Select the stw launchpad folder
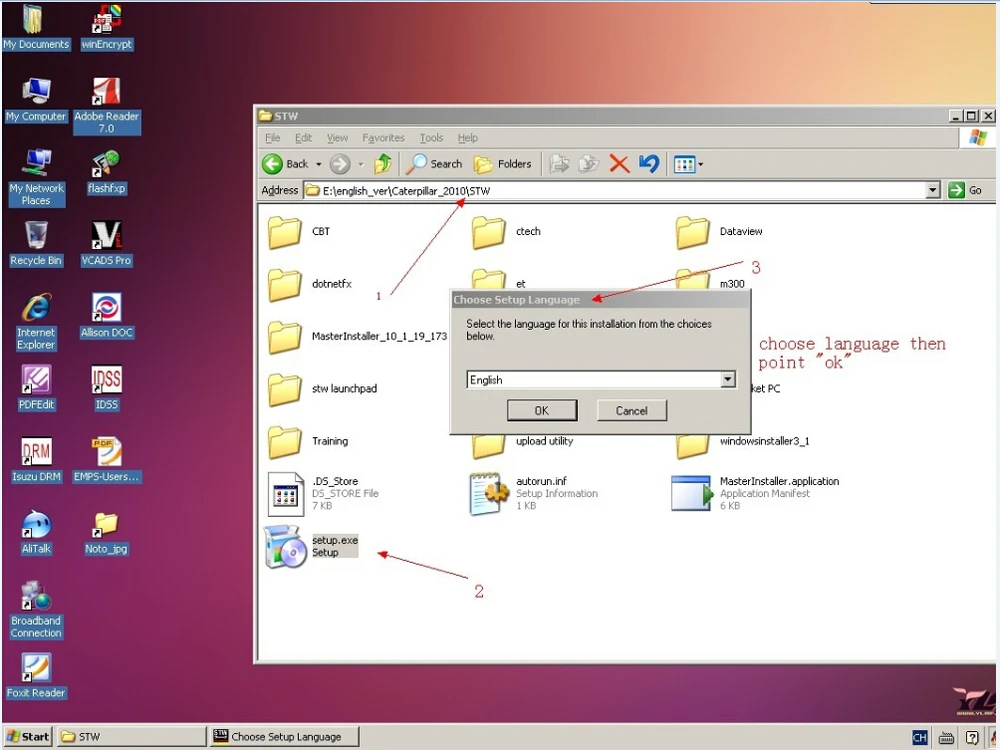This screenshot has height=750, width=1000. pyautogui.click(x=323, y=388)
